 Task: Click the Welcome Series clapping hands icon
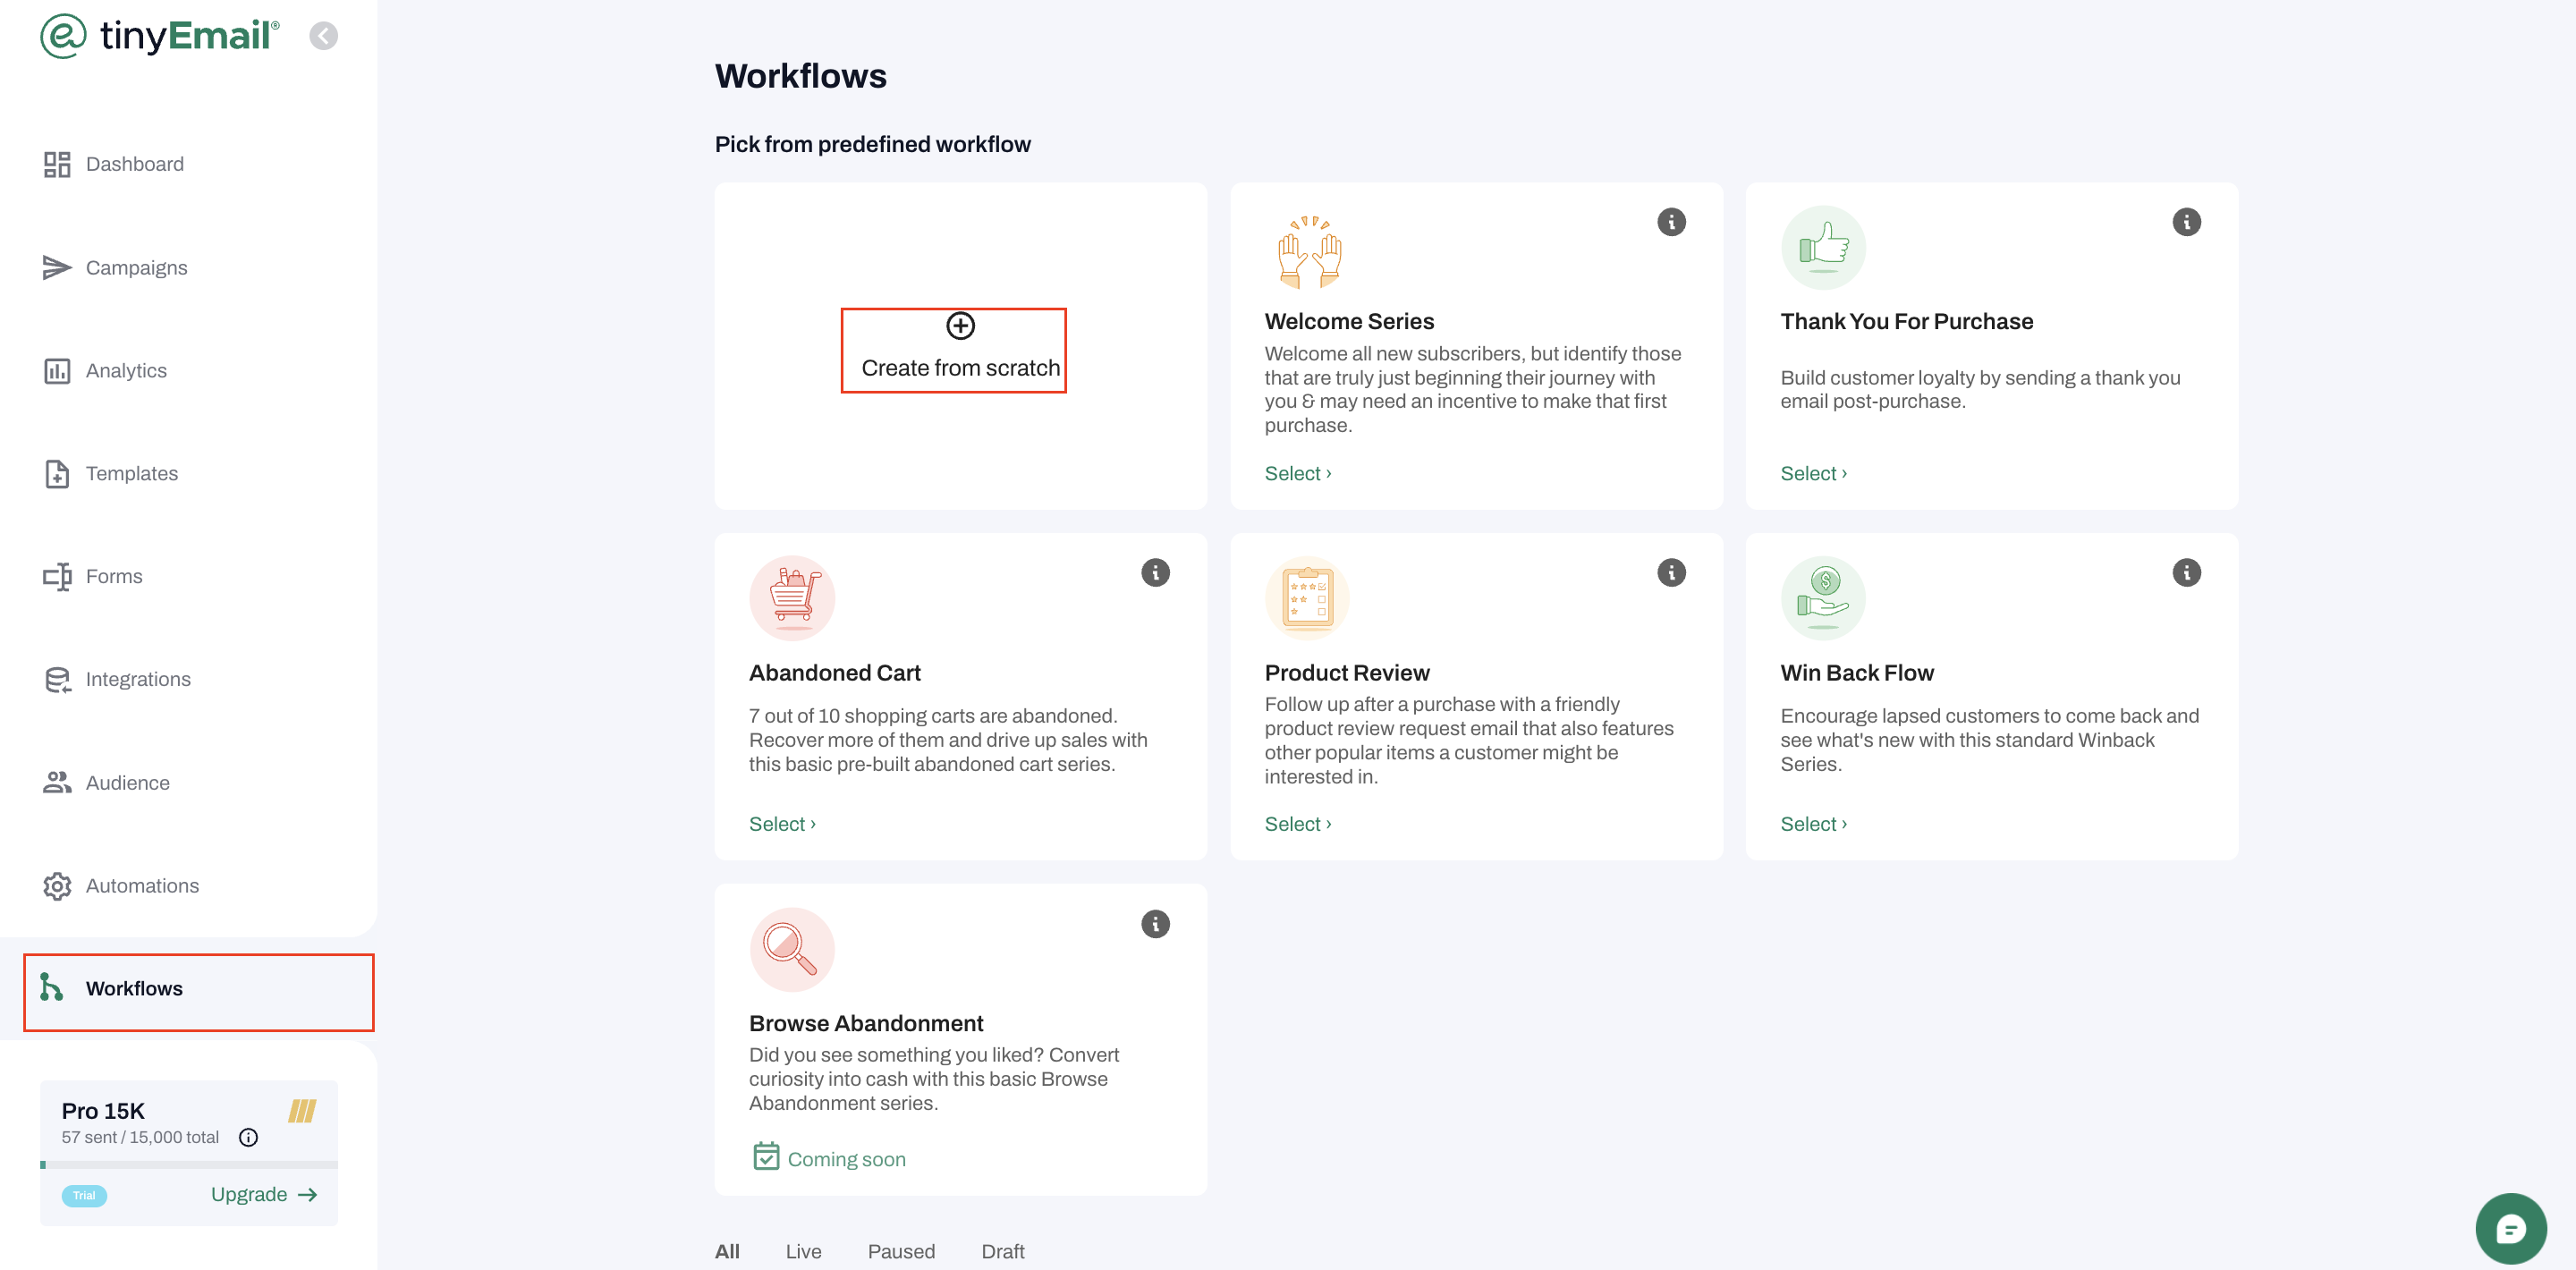1309,250
